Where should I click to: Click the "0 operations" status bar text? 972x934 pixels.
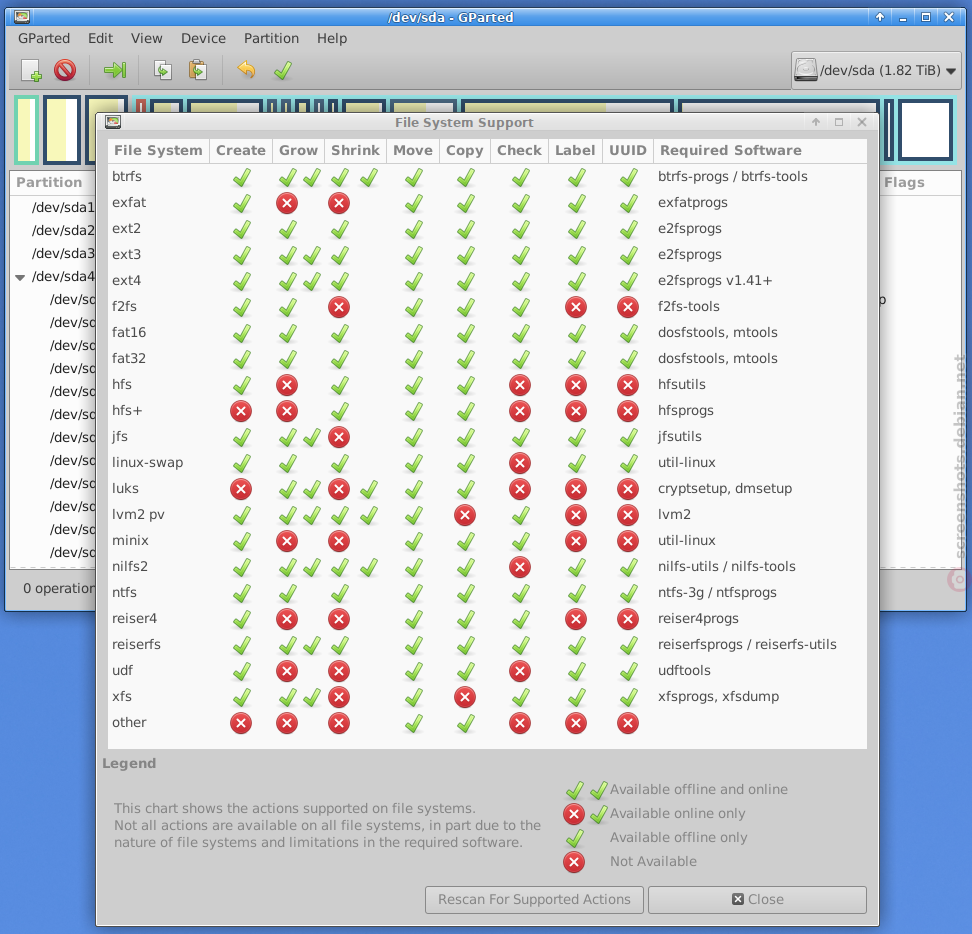click(60, 589)
